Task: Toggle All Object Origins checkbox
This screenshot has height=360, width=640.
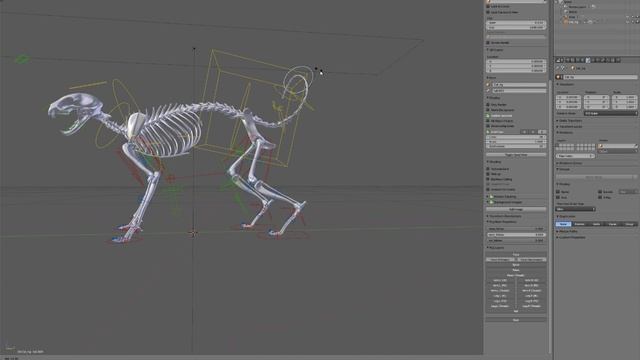Action: tap(488, 121)
